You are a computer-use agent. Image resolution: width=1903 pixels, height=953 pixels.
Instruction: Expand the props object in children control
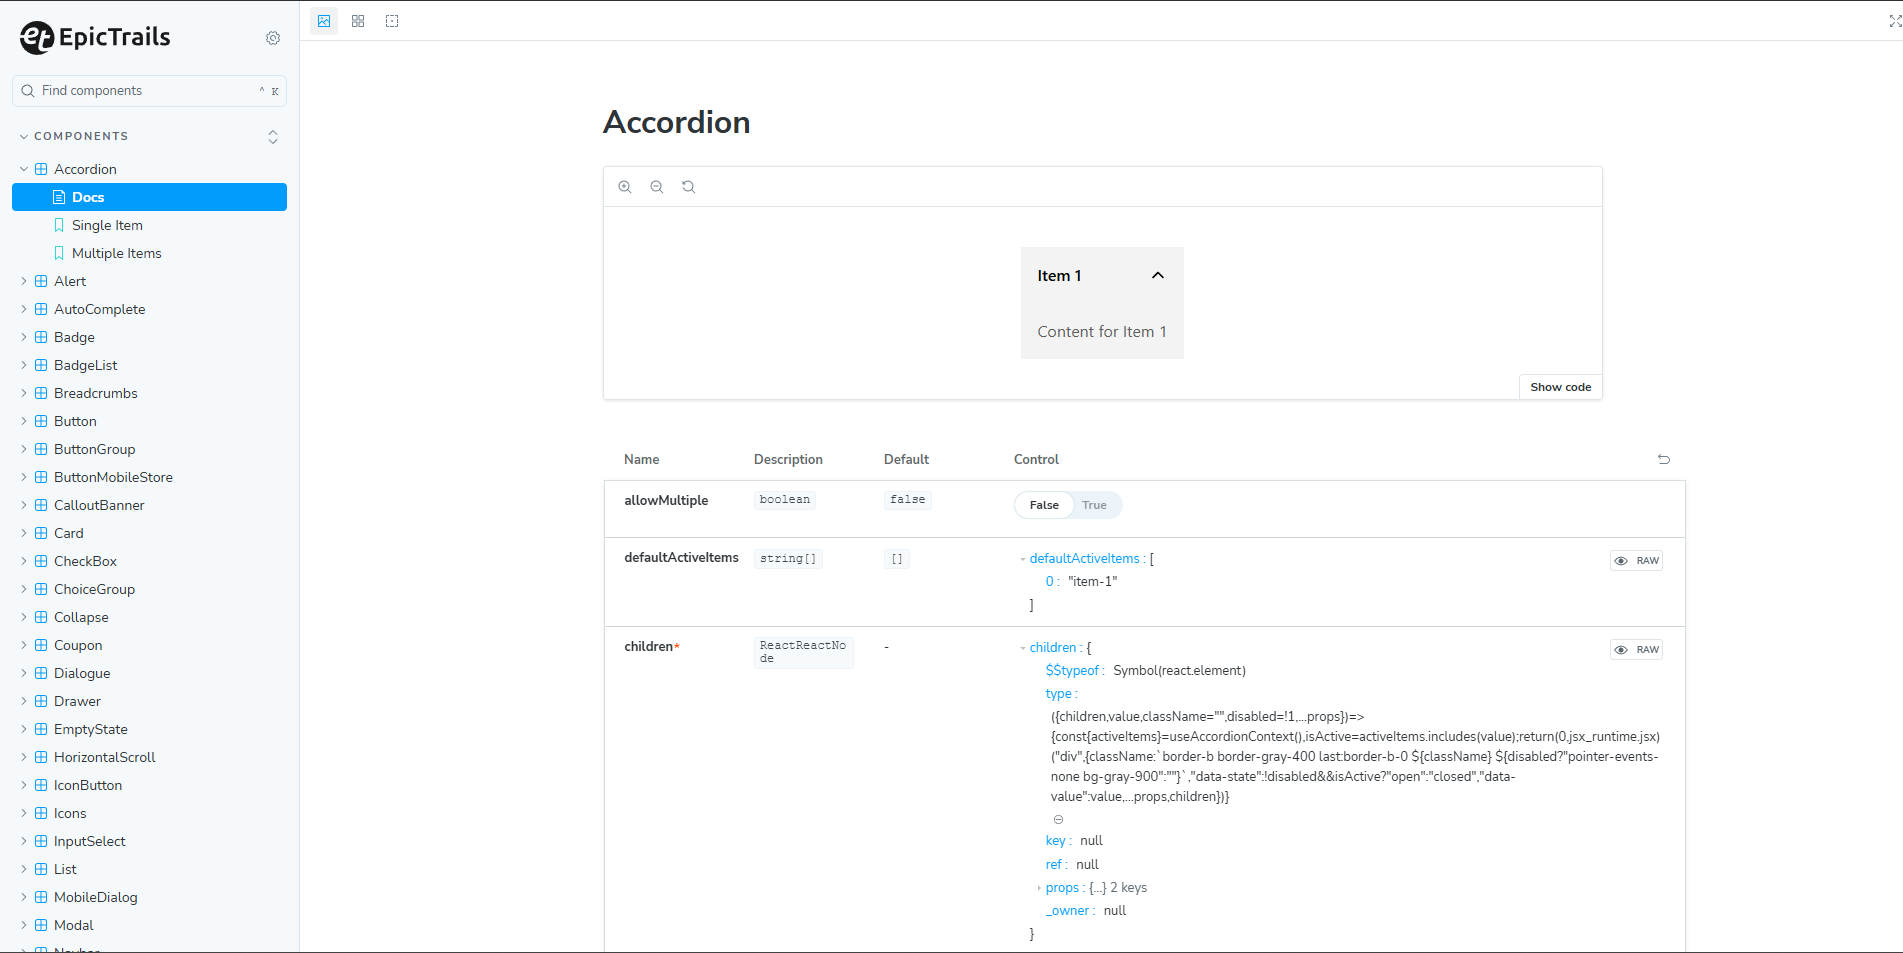point(1038,887)
